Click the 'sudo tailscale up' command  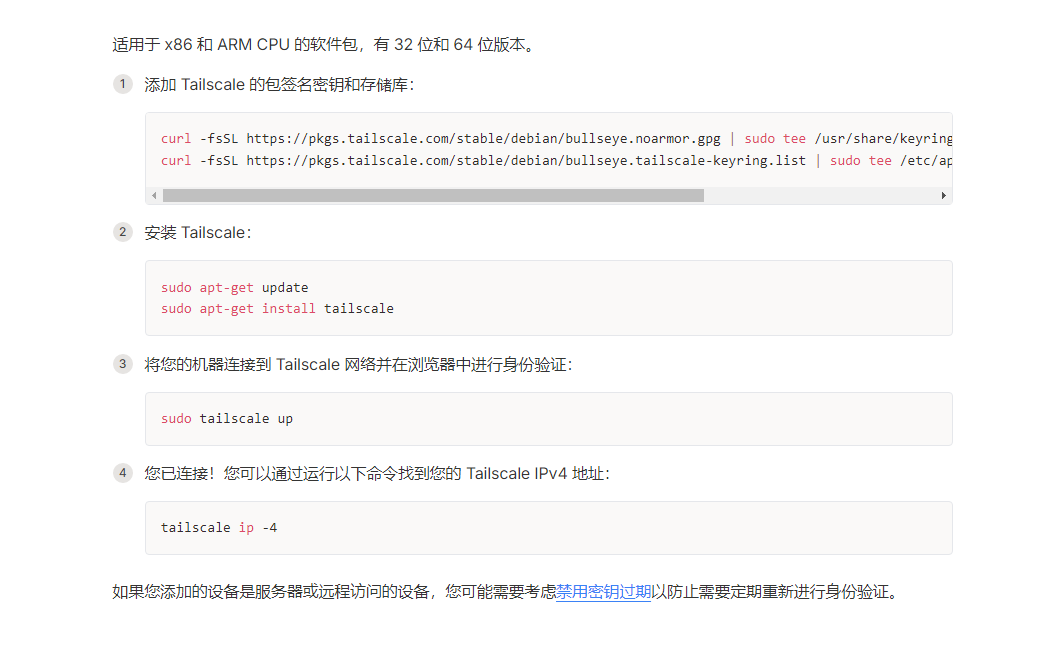click(227, 419)
